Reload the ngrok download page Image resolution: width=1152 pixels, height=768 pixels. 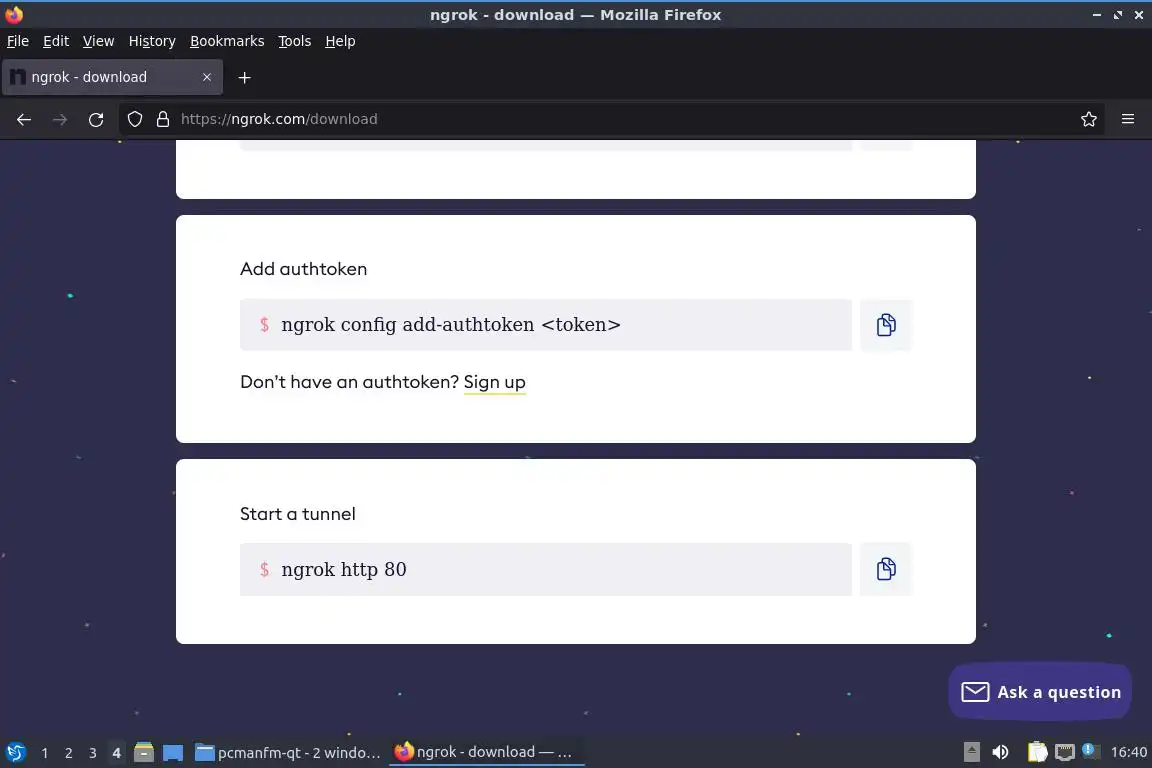(x=96, y=119)
